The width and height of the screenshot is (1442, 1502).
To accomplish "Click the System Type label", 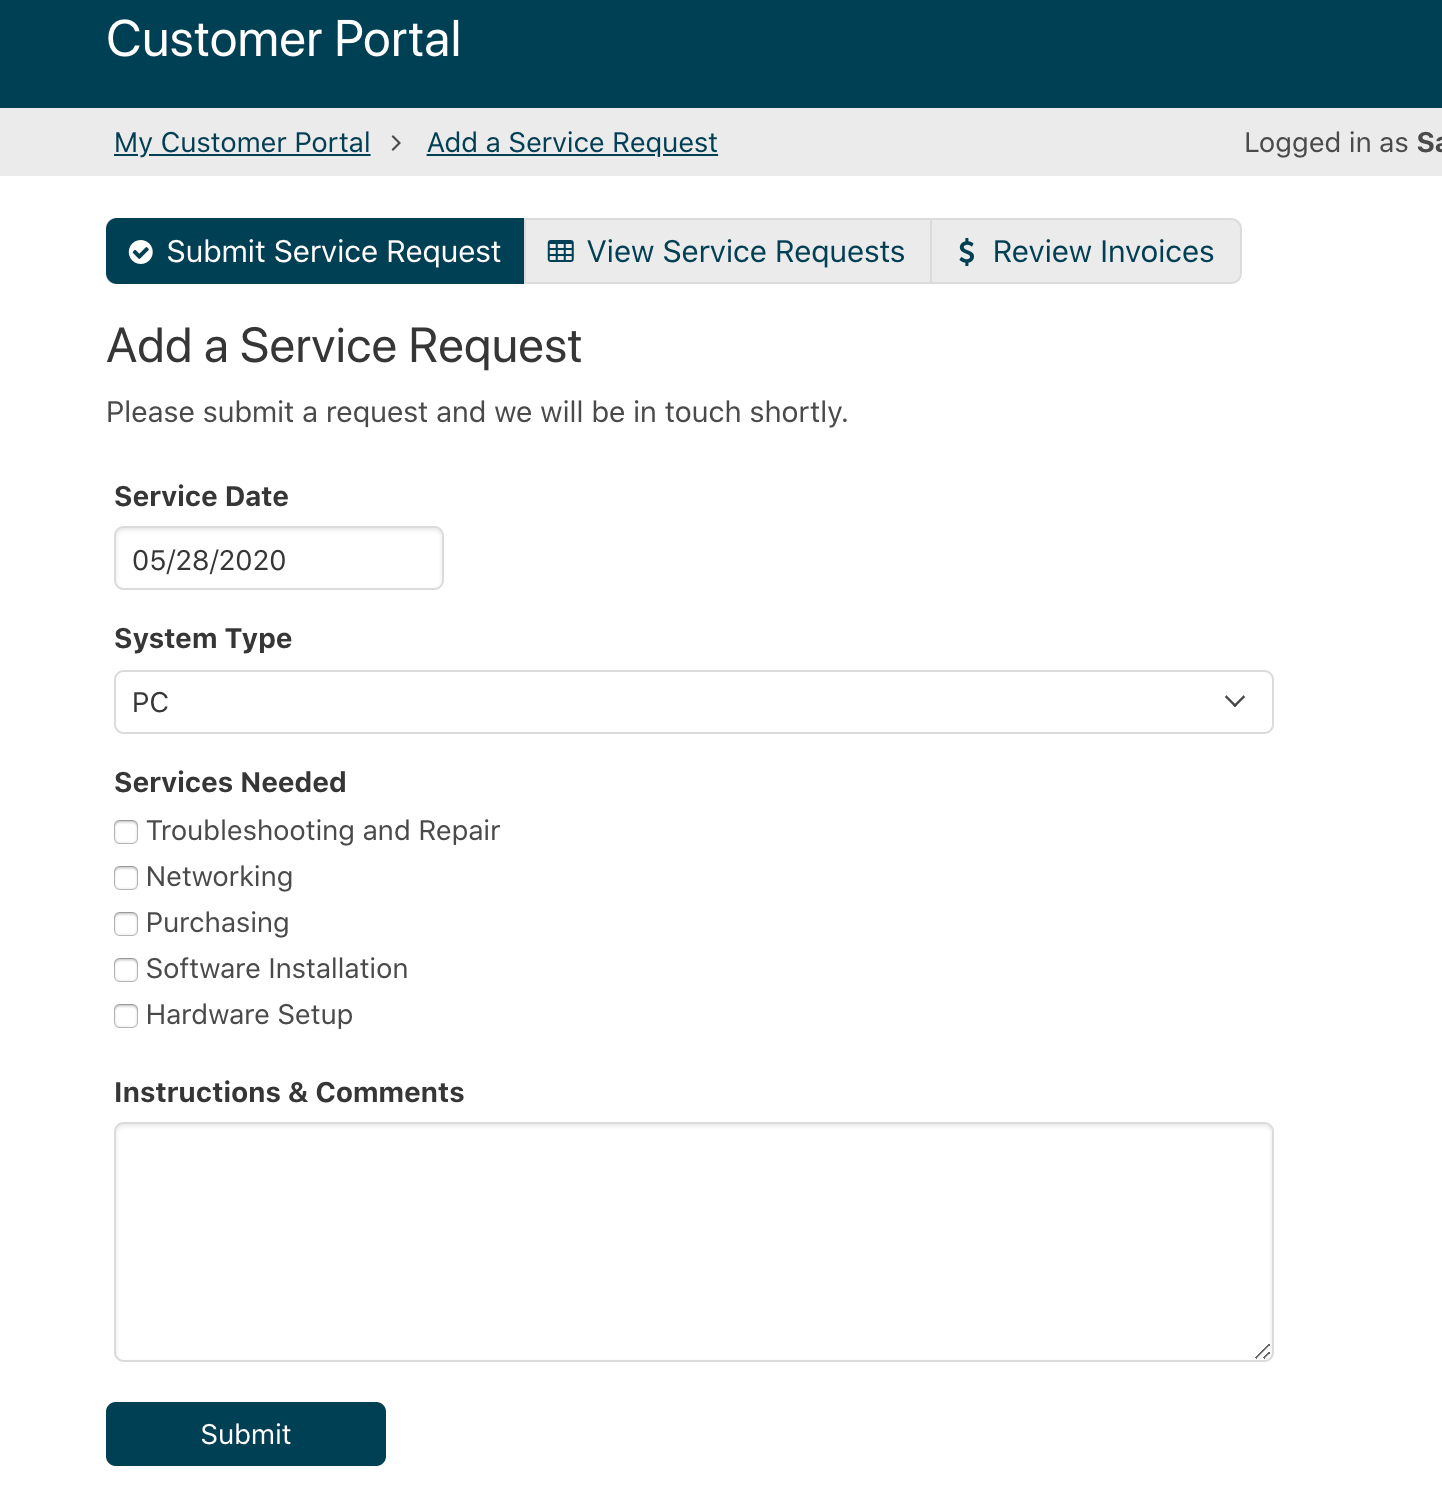I will tap(203, 638).
